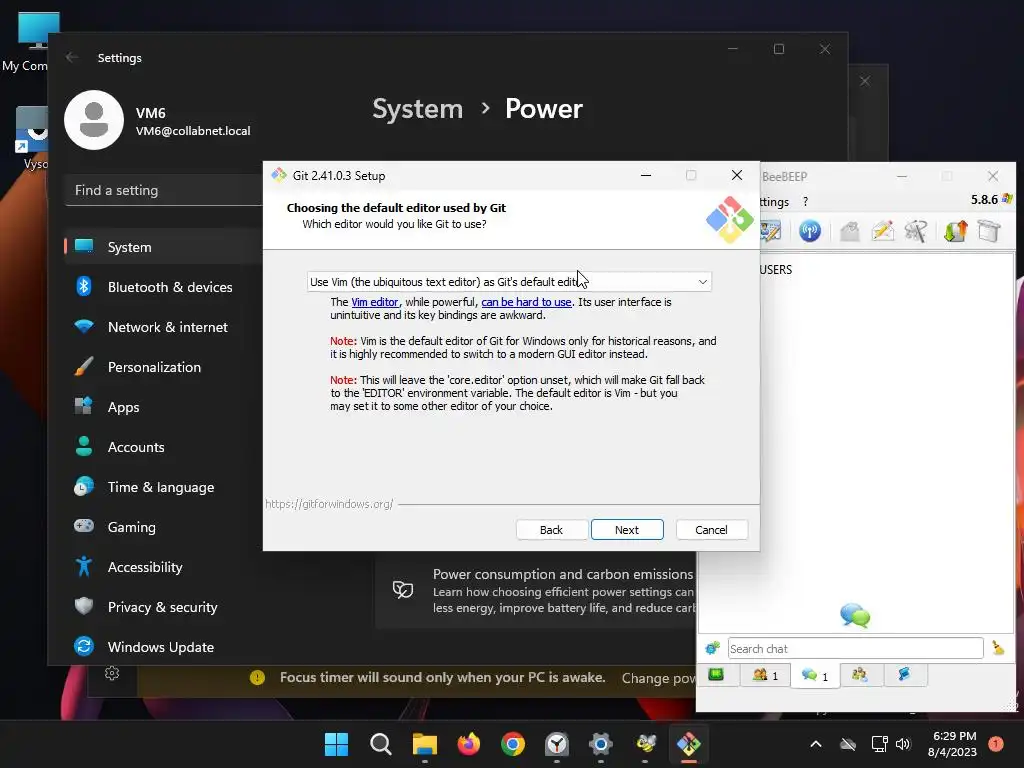Open the file transfer arrows icon in BeeBEEP
The width and height of the screenshot is (1024, 768).
point(955,231)
